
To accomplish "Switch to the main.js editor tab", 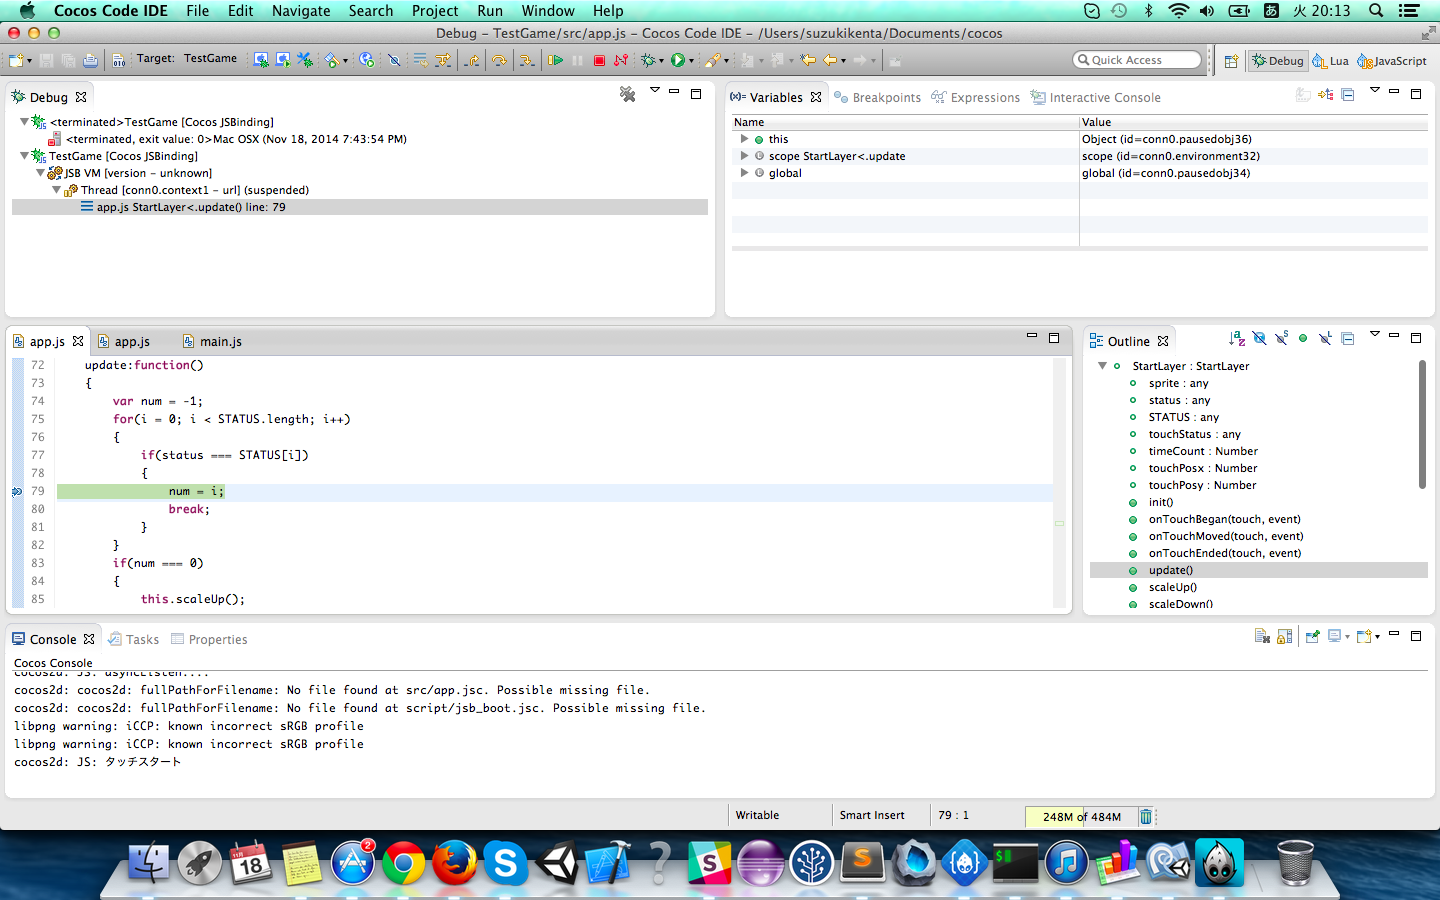I will (x=212, y=341).
